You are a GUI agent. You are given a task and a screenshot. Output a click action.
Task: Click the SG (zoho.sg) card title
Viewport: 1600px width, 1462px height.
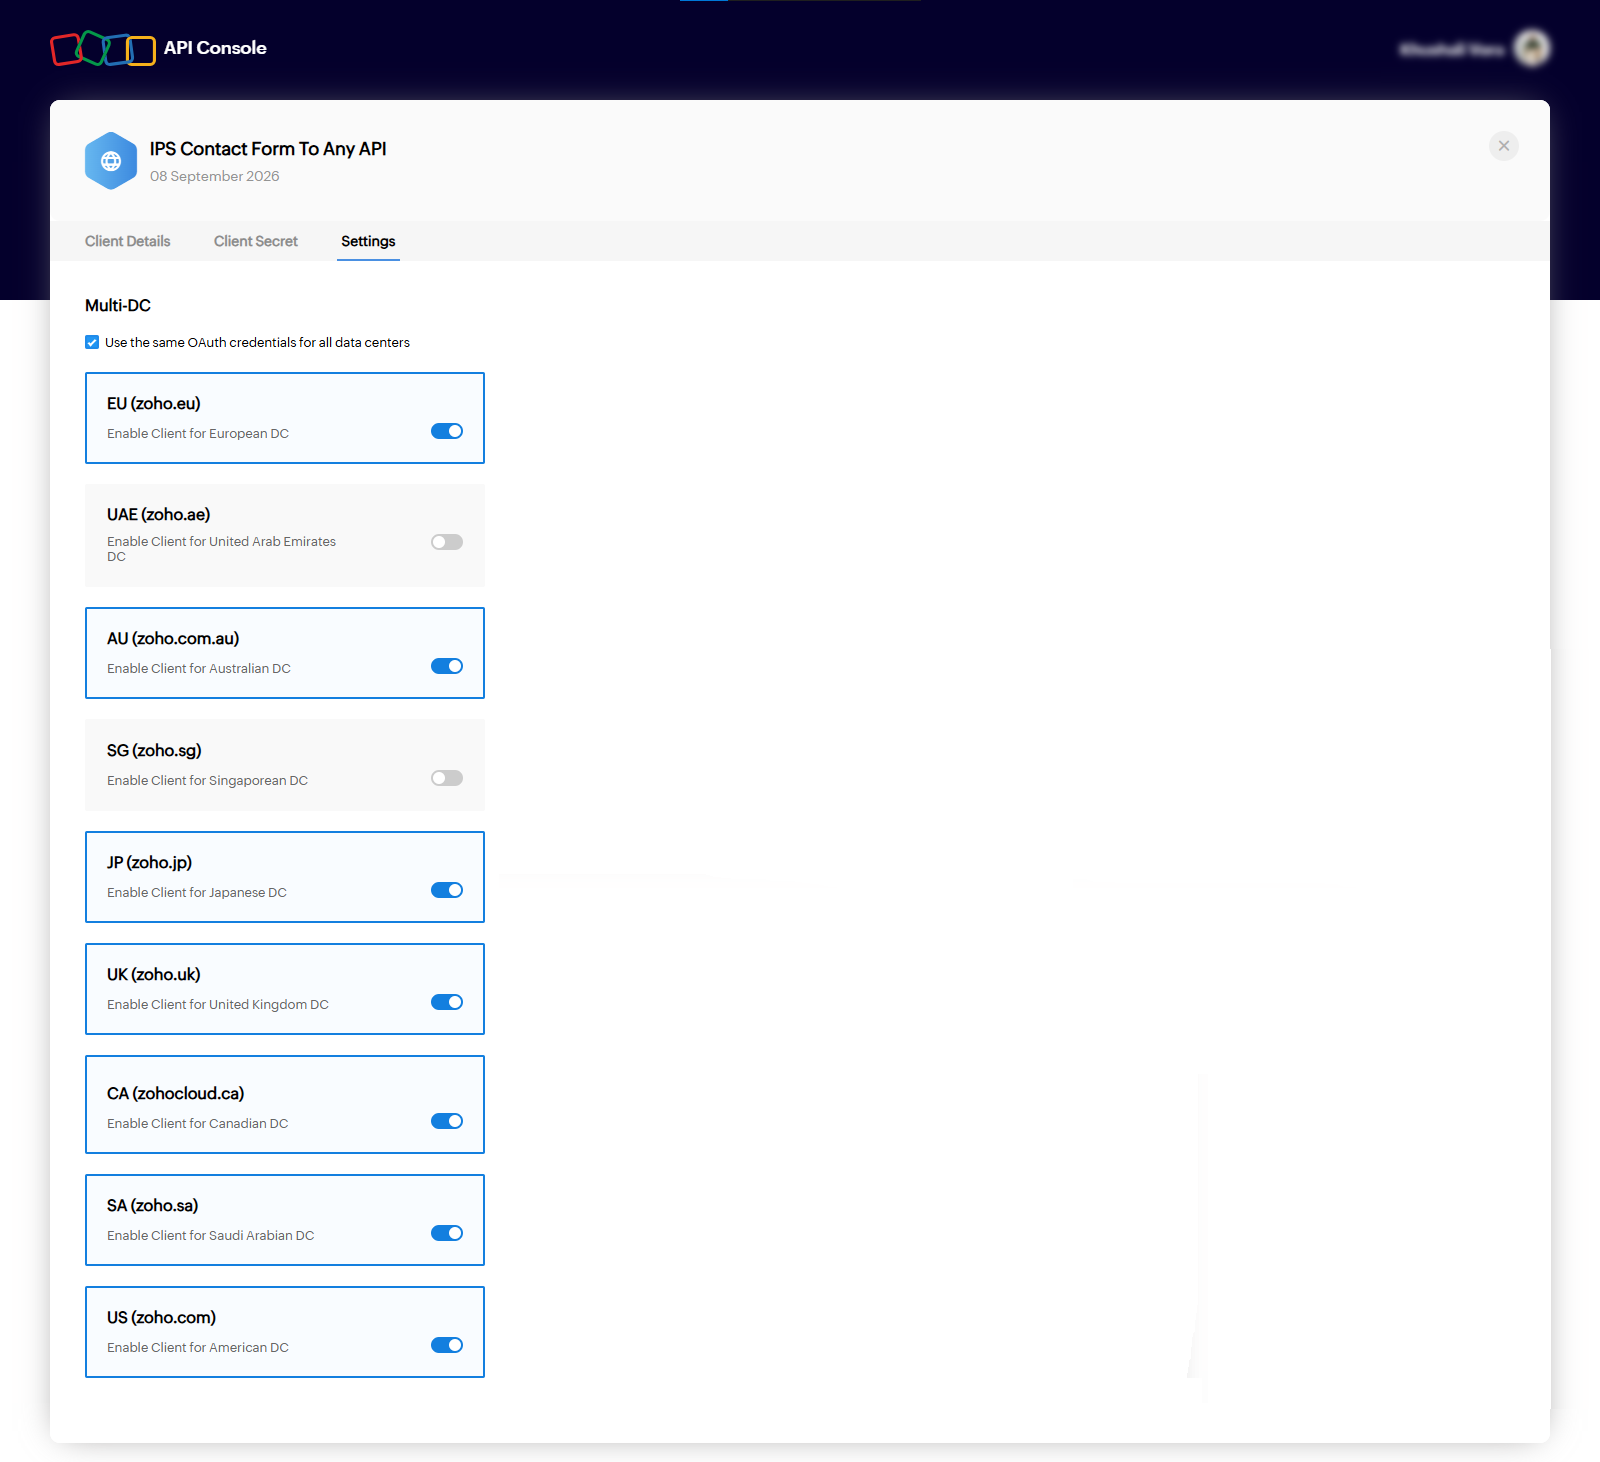pos(154,750)
